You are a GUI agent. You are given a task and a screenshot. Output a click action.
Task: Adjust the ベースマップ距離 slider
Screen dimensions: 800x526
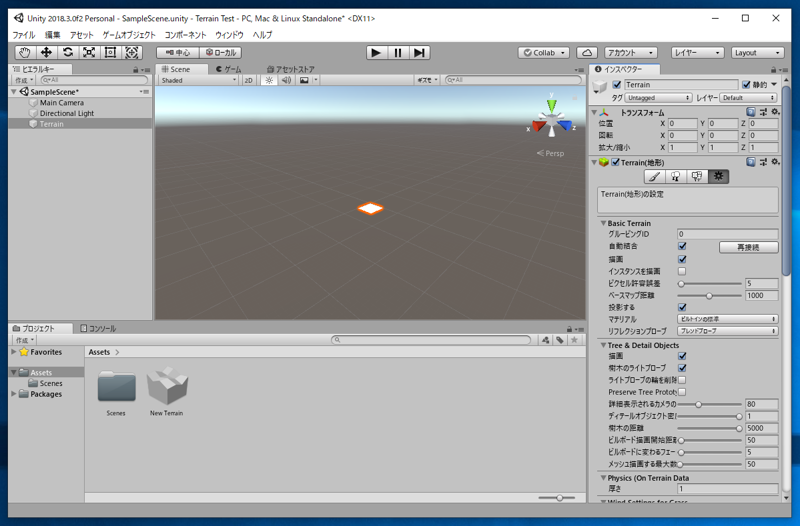click(710, 295)
